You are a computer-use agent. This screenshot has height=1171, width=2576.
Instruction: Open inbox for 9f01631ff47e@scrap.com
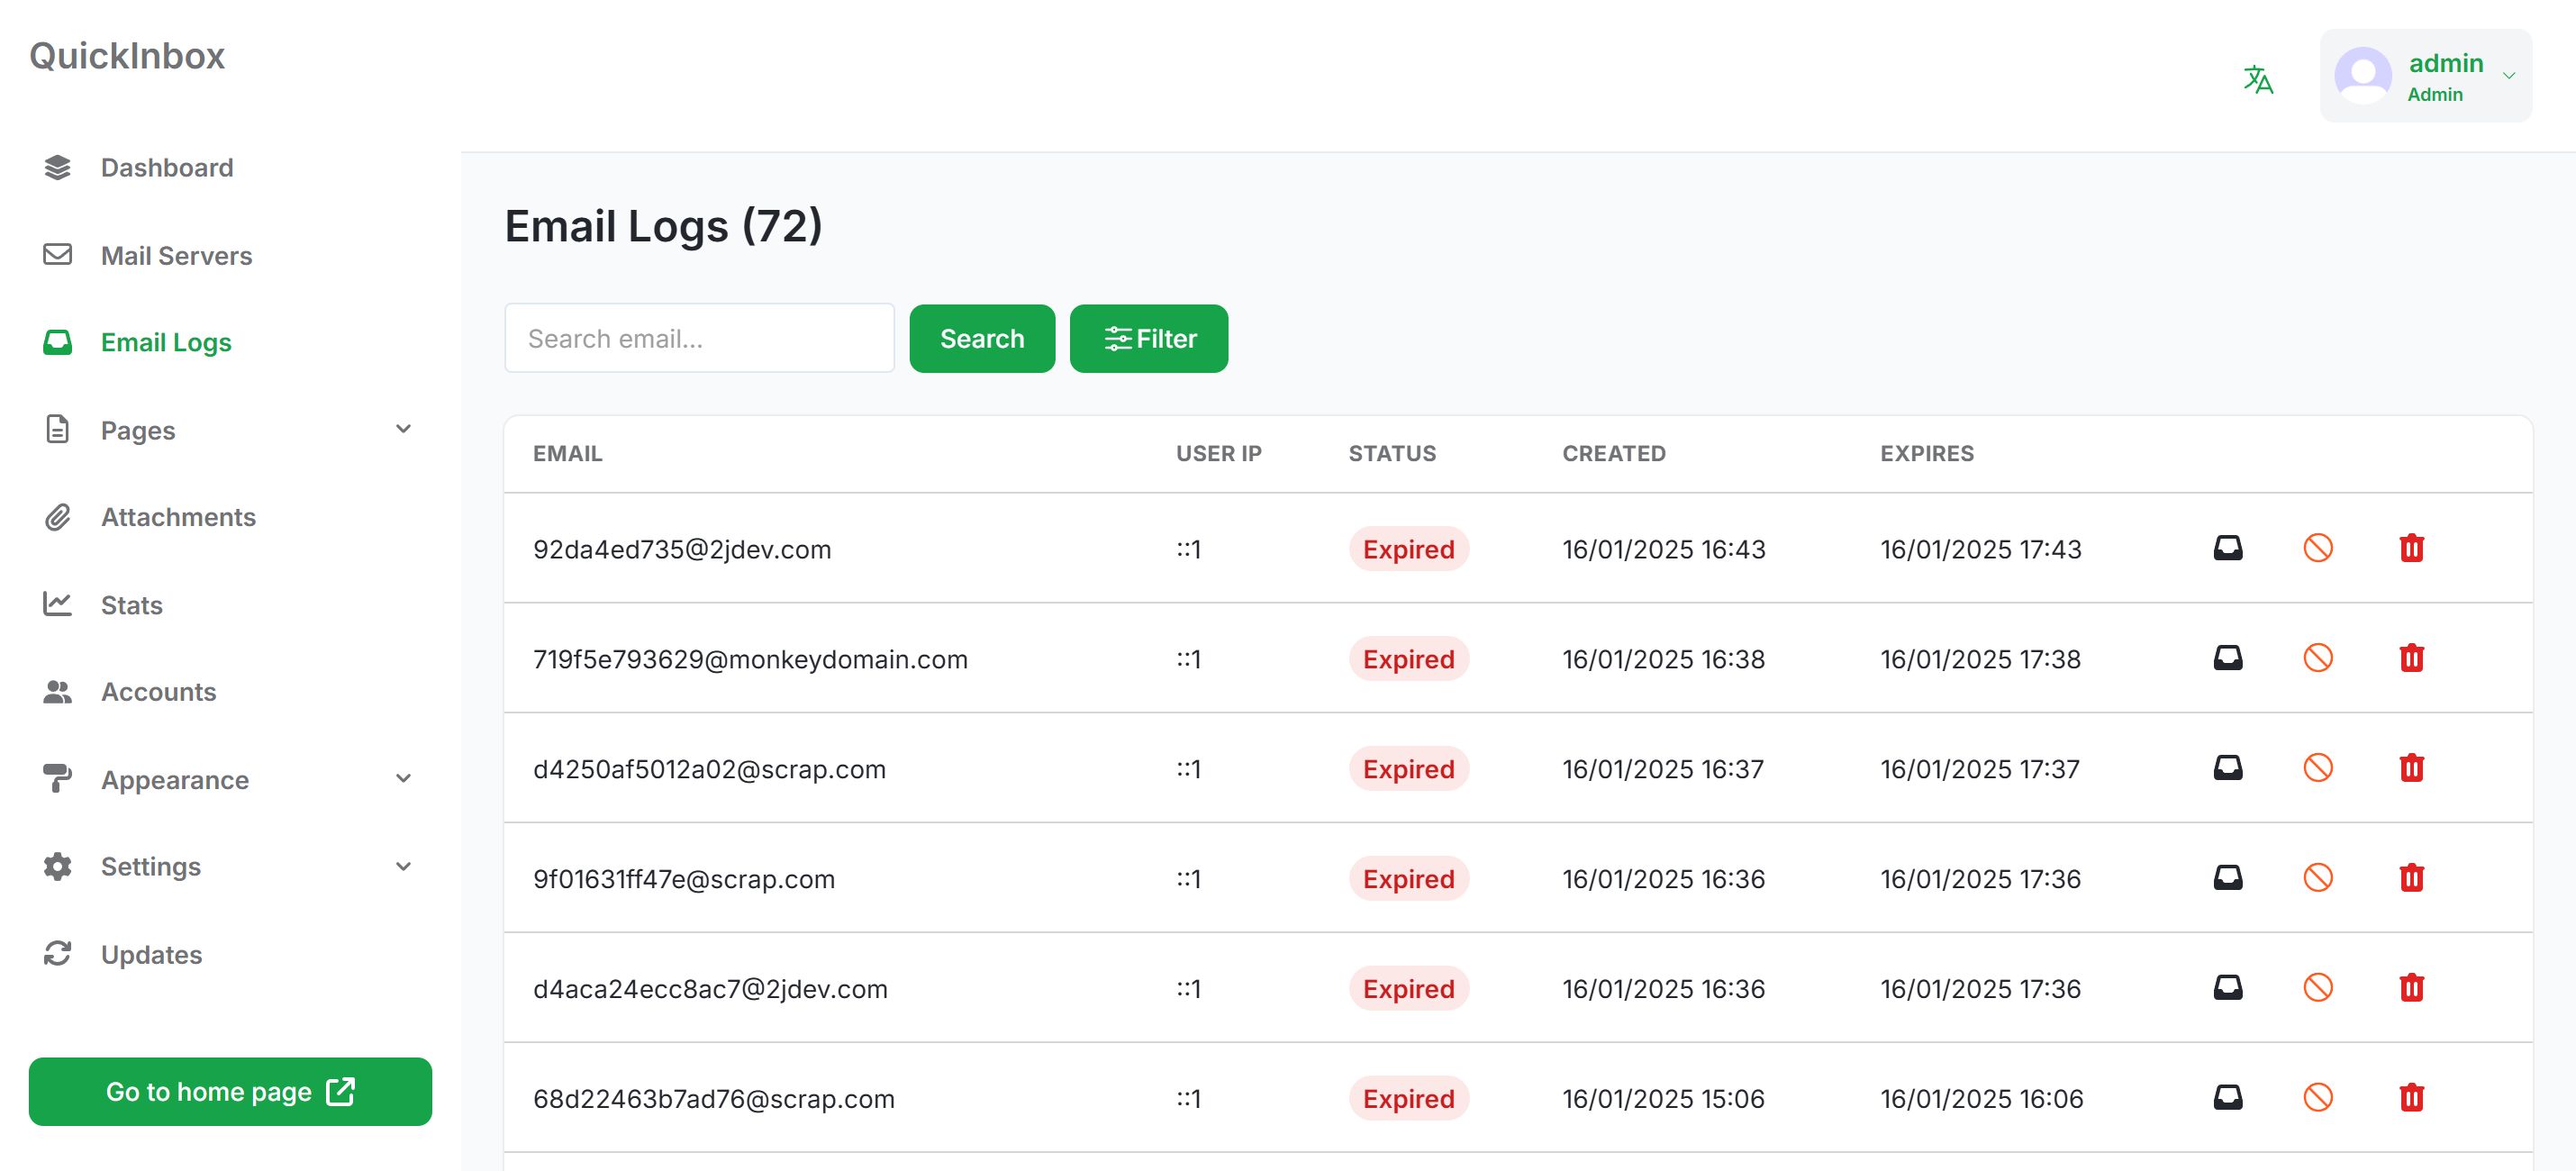click(2227, 878)
